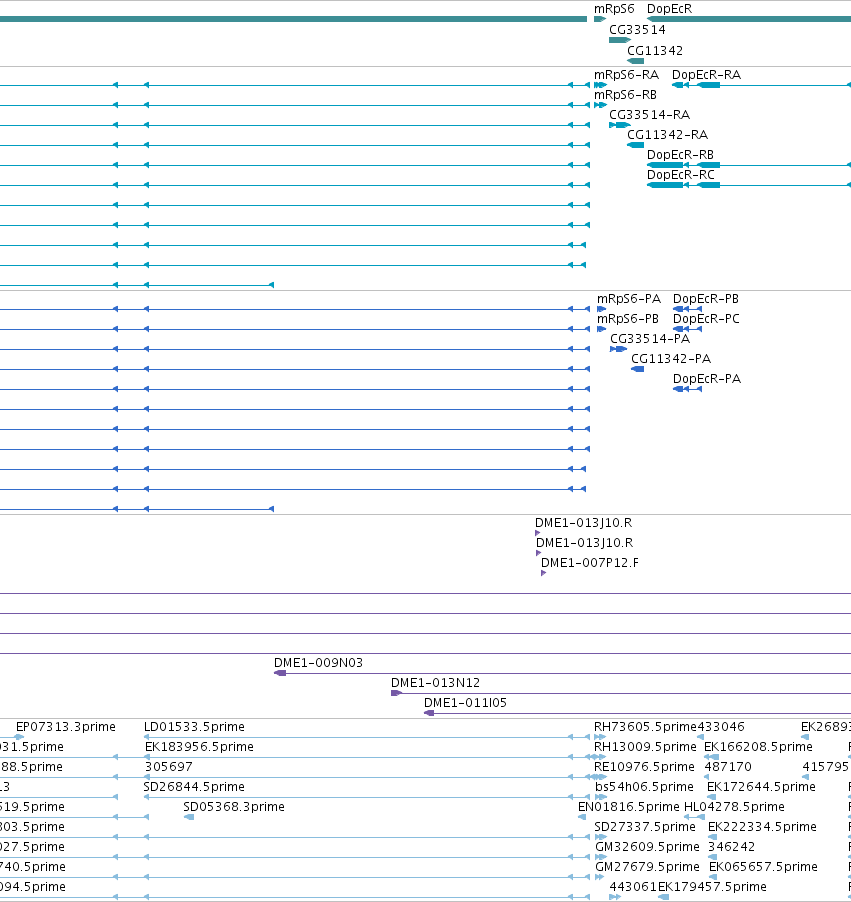Select EST EN01816.5prime
This screenshot has width=851, height=902.
point(629,807)
